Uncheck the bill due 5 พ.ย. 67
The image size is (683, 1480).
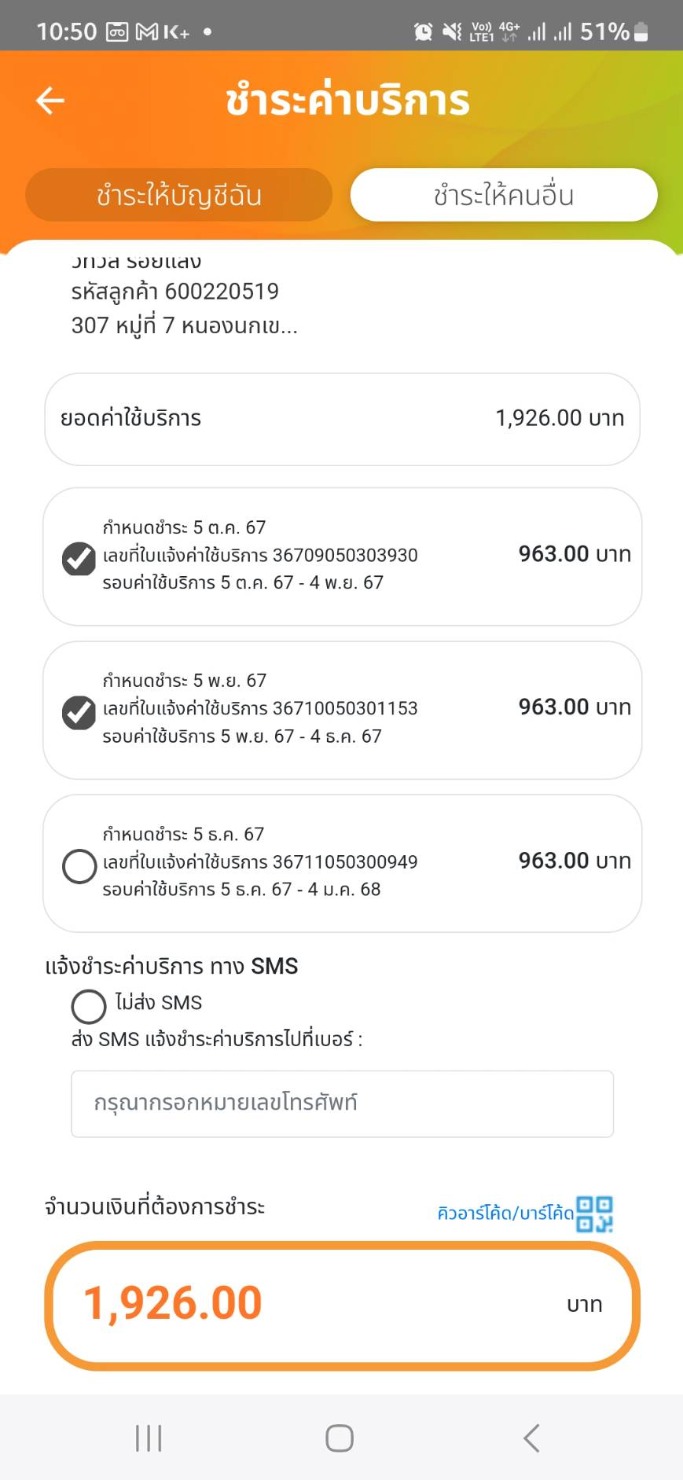point(79,712)
